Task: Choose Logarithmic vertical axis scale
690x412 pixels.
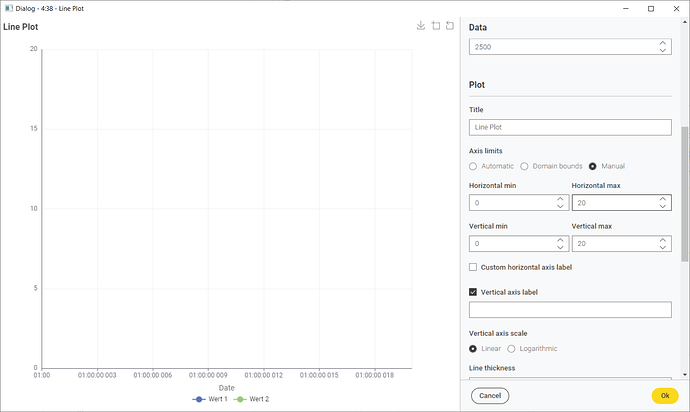Action: [512, 348]
